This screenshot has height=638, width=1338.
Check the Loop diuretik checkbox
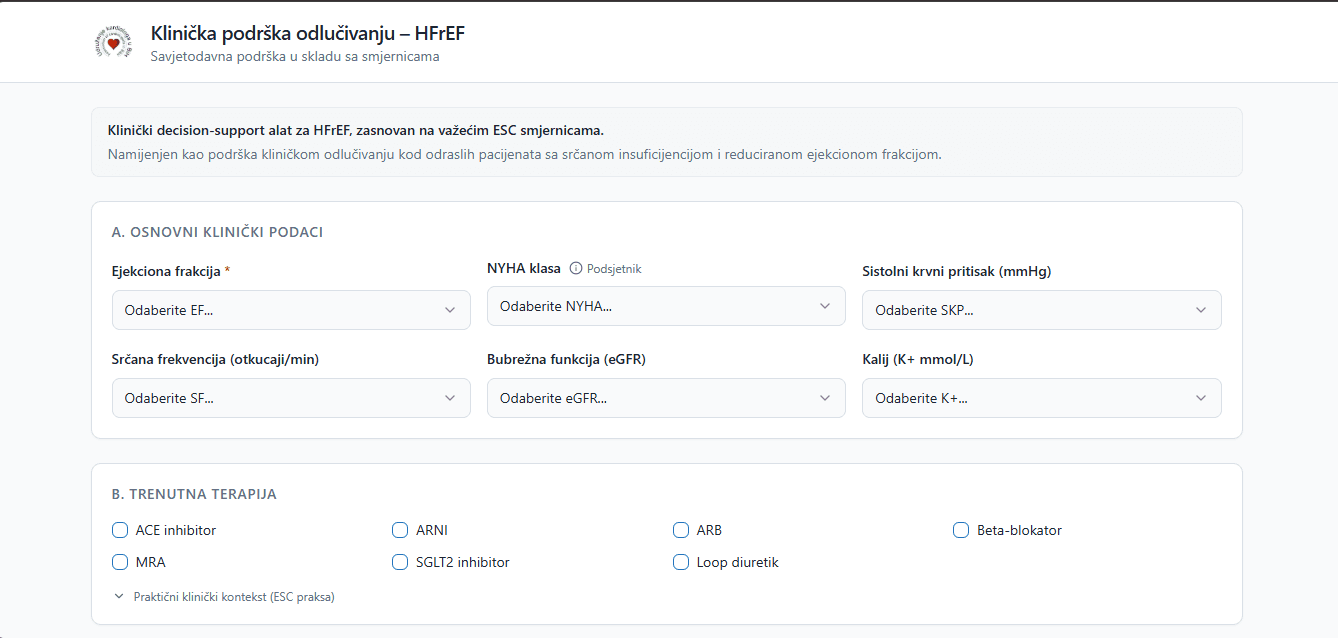pos(681,562)
